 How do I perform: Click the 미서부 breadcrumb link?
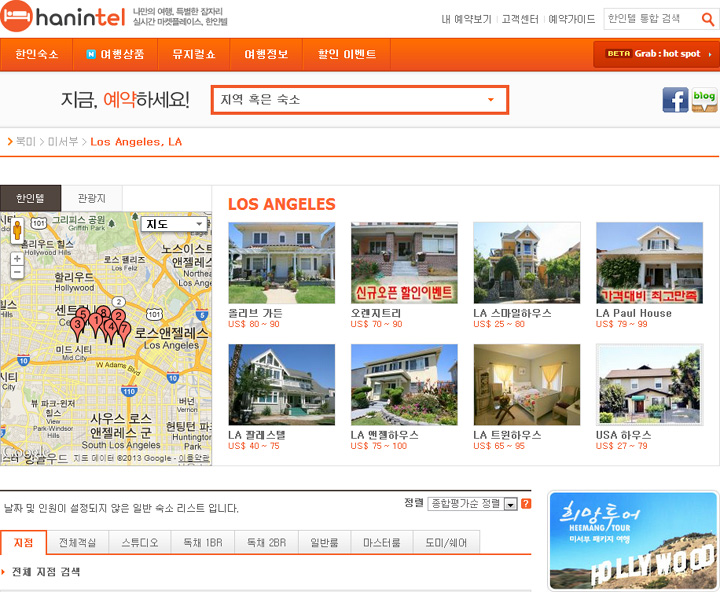tap(63, 141)
